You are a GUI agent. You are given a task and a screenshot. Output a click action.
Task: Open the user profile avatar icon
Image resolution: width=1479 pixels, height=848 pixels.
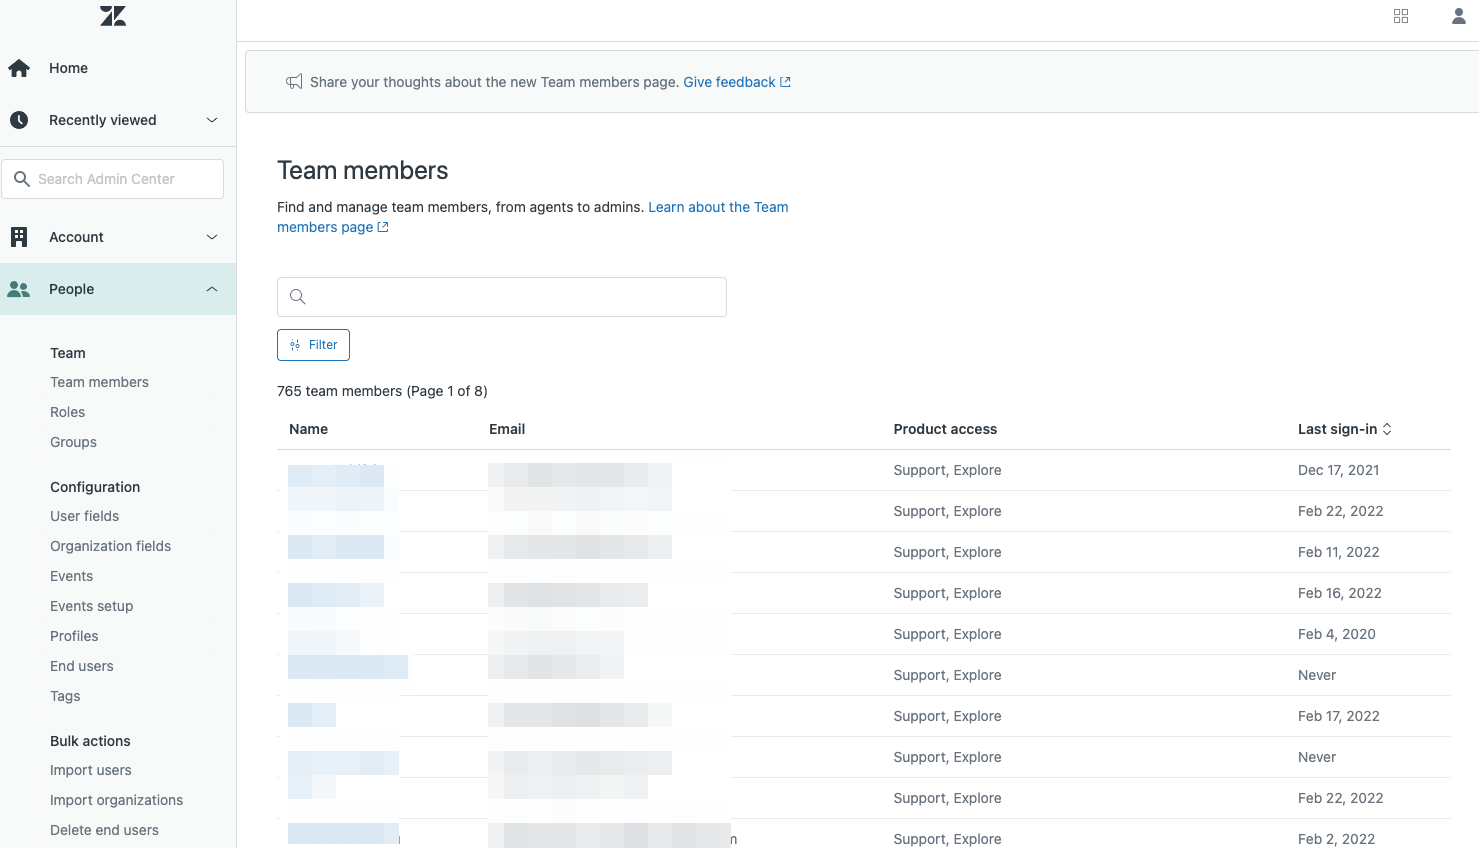(x=1459, y=16)
